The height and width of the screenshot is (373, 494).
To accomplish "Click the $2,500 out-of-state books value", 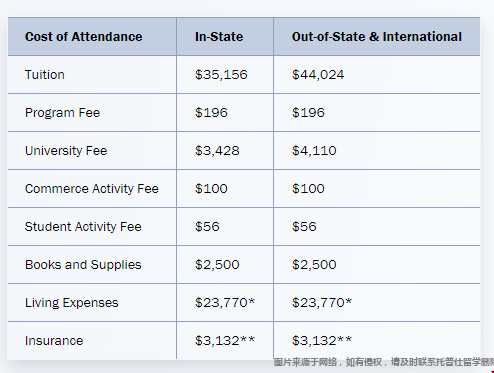I will (314, 265).
